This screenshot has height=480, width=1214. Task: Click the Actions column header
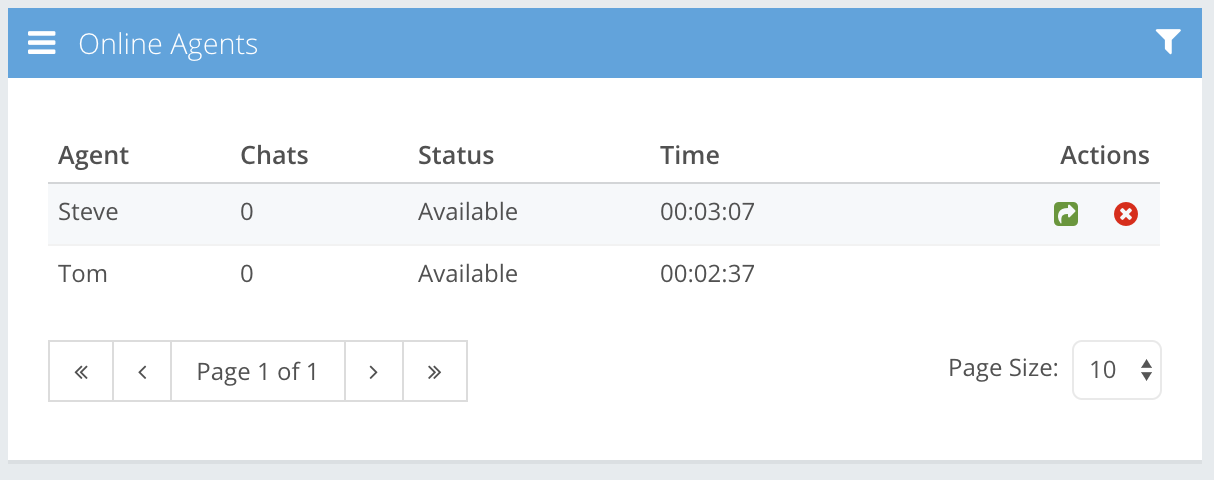1104,155
